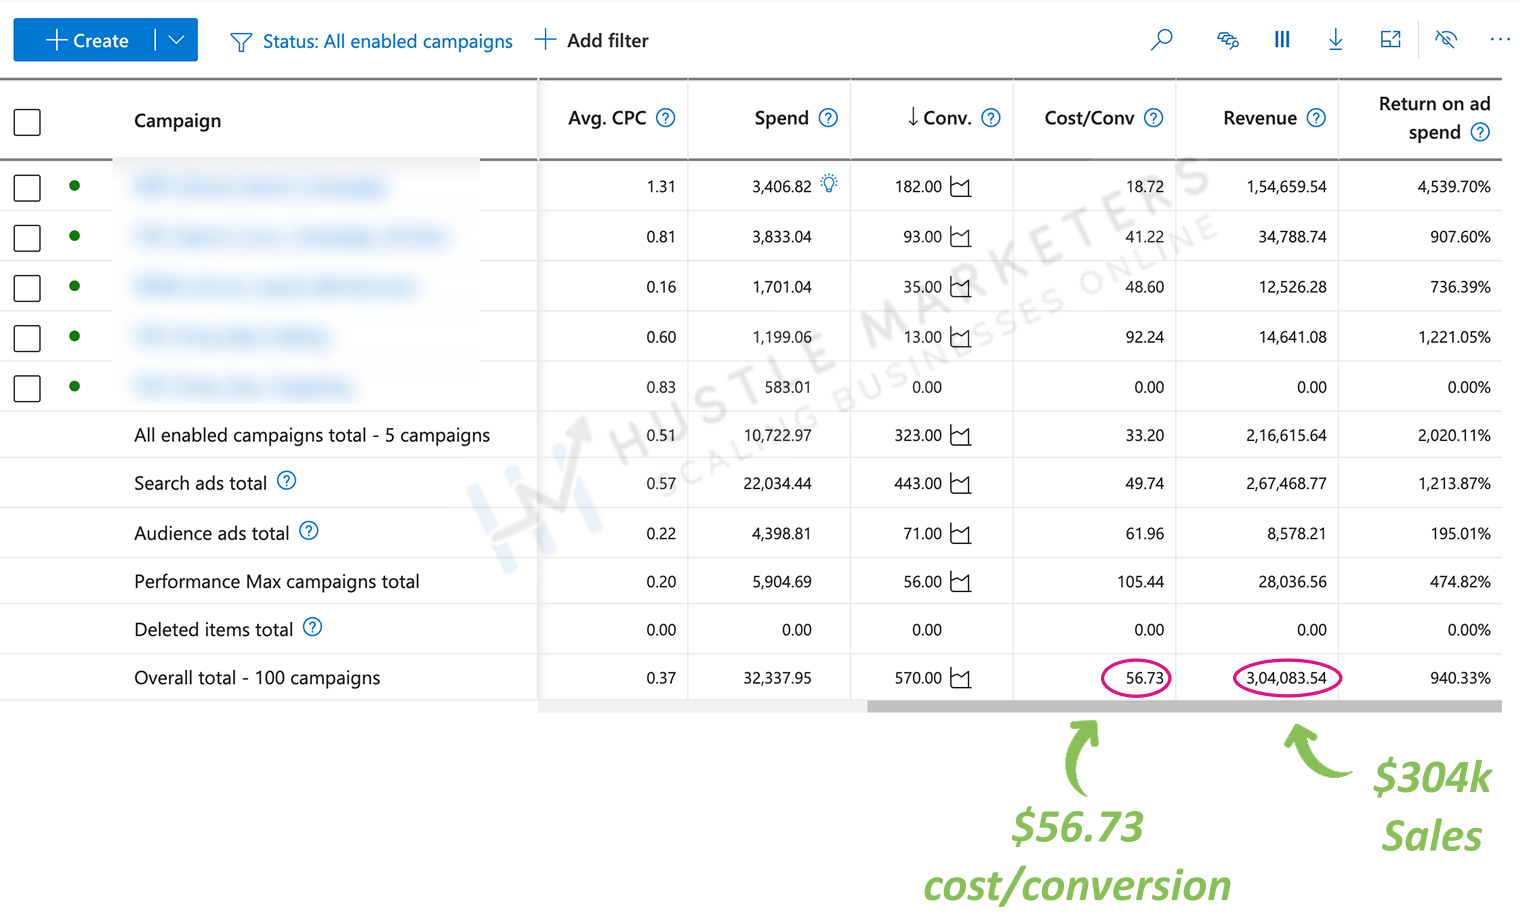Open the blurred campaign name with 3,833.04 spend
The width and height of the screenshot is (1520, 918).
(x=290, y=237)
